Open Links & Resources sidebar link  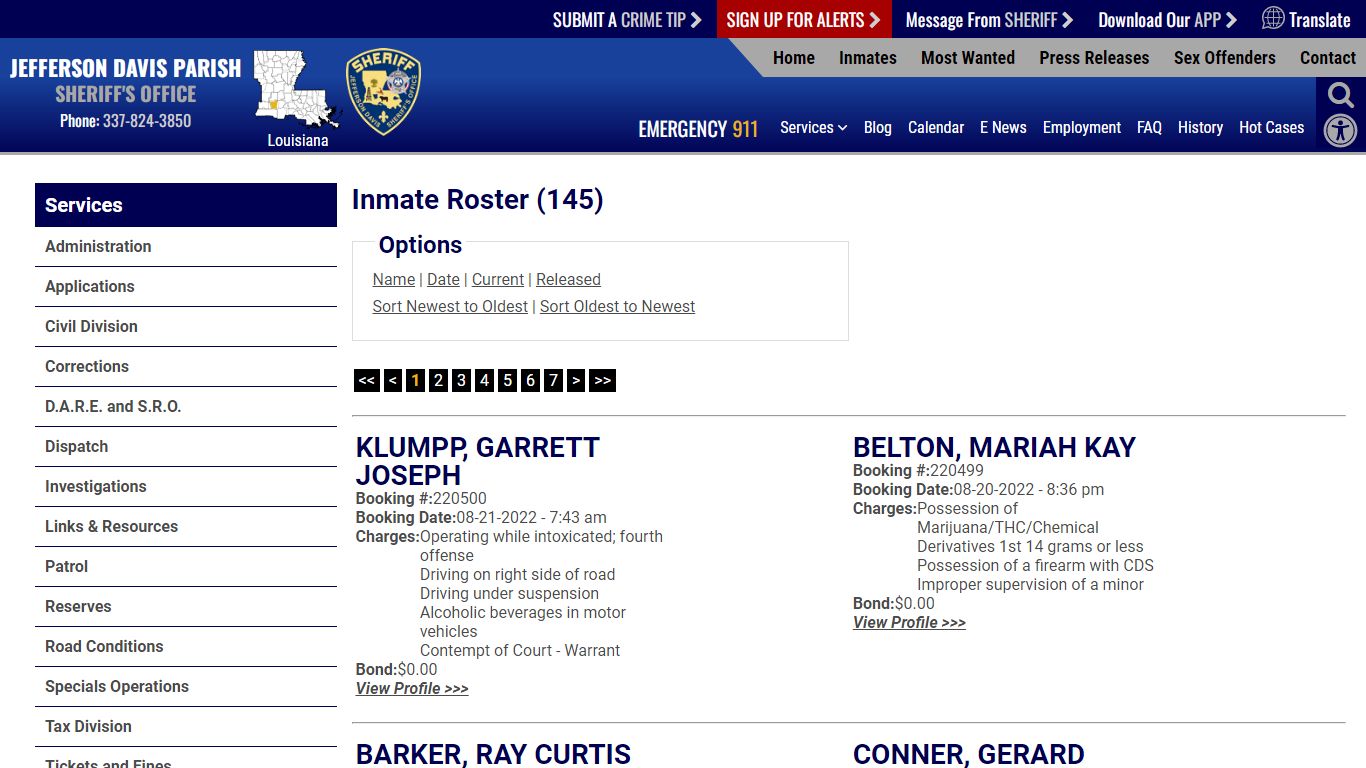[186, 527]
